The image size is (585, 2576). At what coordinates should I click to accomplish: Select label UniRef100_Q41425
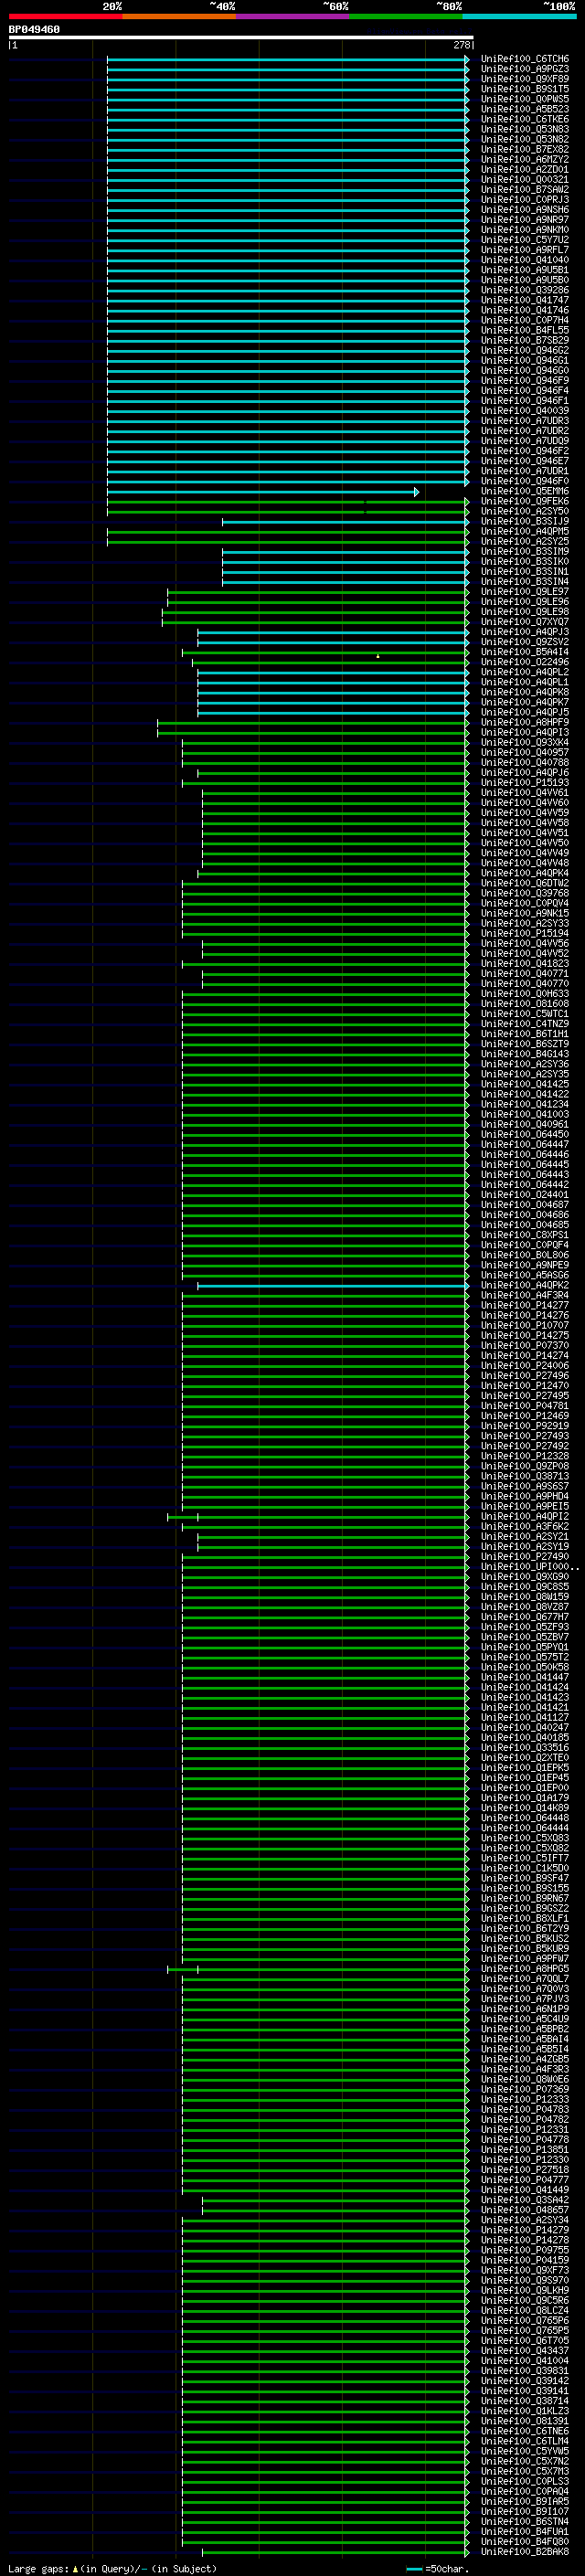[525, 1085]
